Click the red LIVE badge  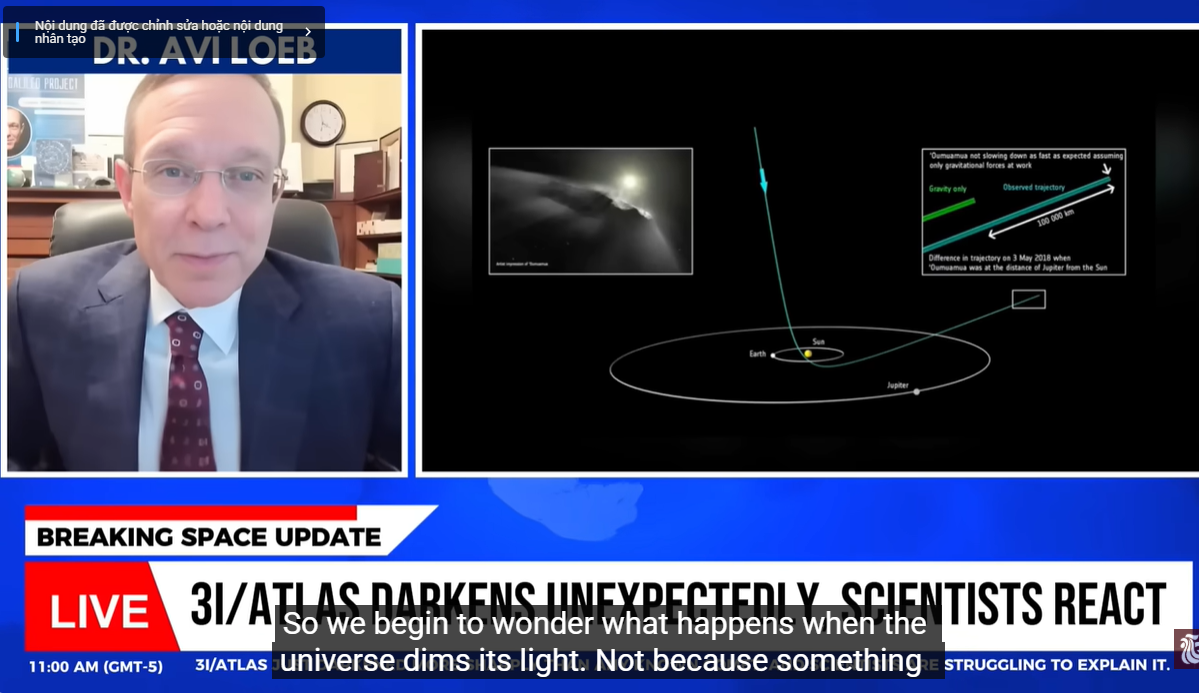click(99, 611)
